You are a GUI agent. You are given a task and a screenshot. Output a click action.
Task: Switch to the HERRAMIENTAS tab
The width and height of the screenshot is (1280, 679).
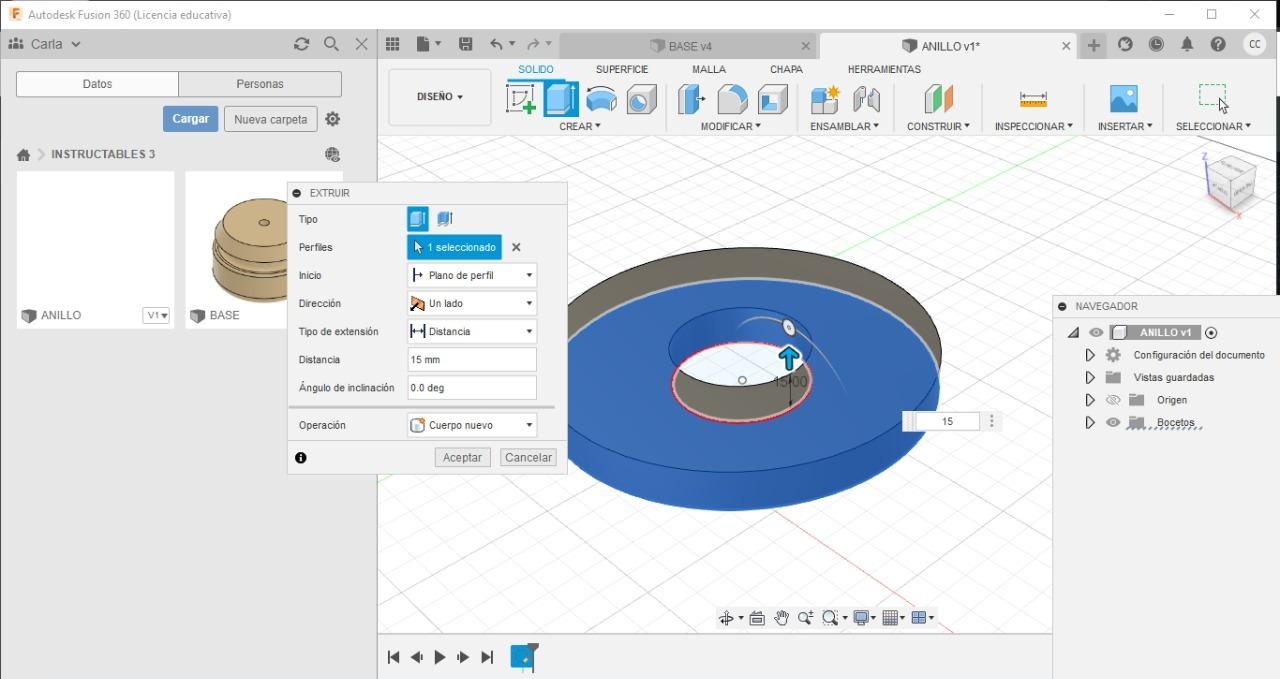884,69
